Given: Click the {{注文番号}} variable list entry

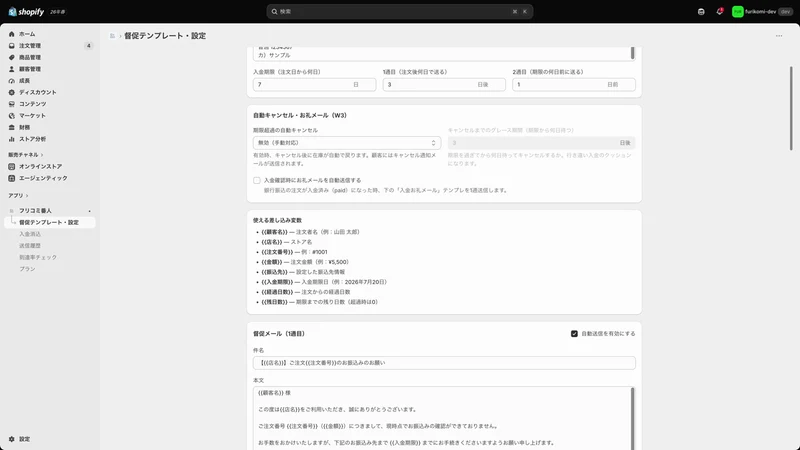Looking at the screenshot, I should coord(294,252).
